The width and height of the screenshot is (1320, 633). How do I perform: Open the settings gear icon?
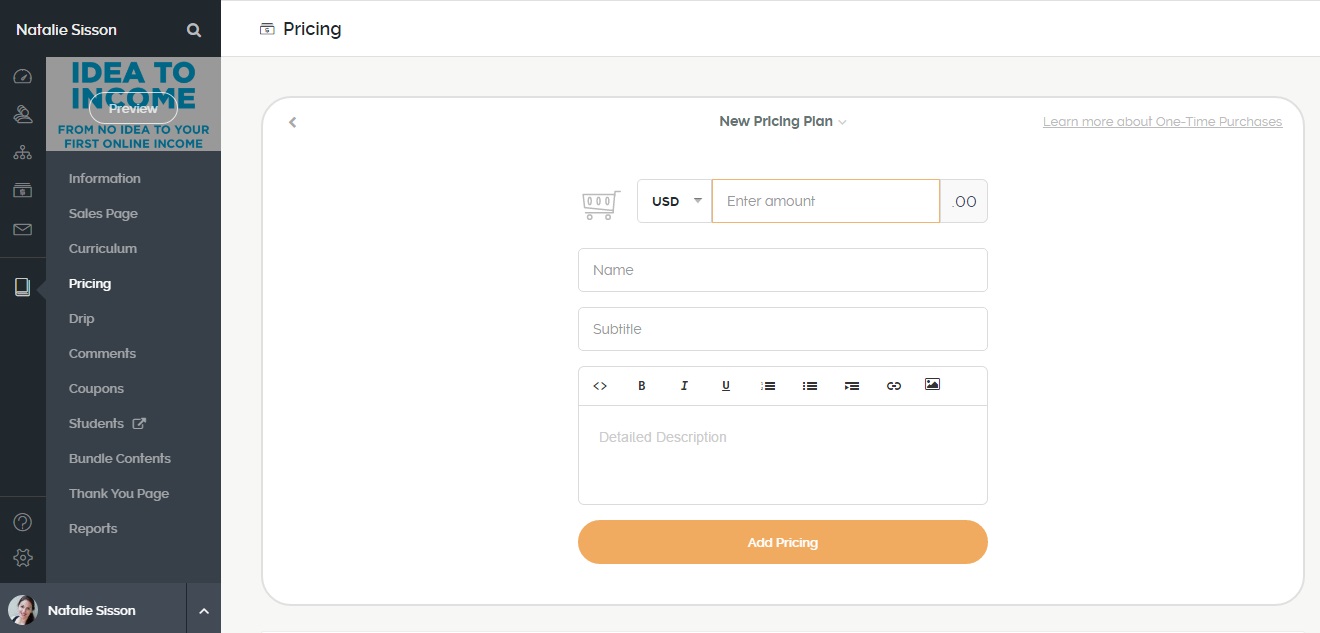click(x=23, y=558)
